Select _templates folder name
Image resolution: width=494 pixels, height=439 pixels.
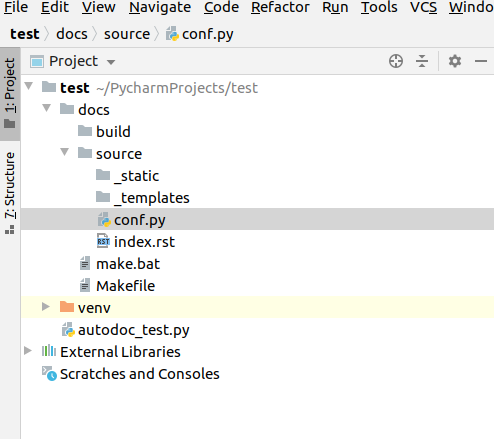pos(152,198)
